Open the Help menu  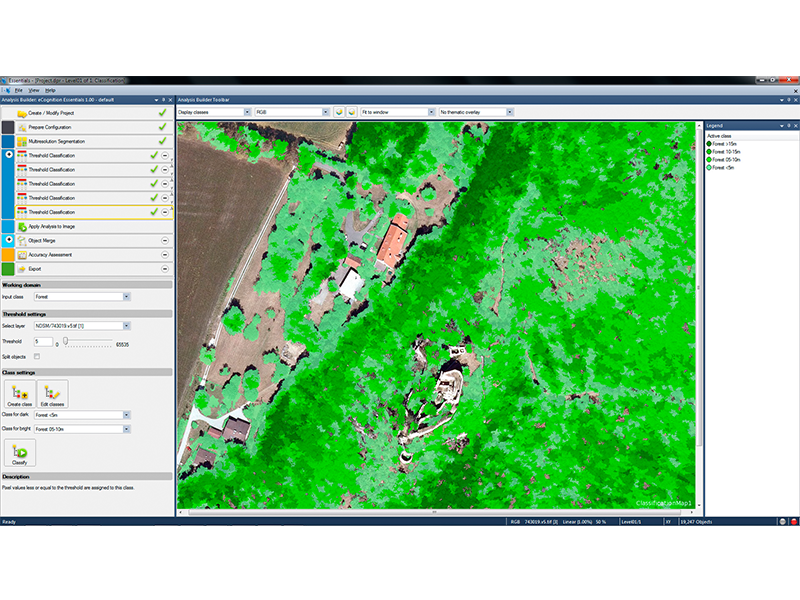coord(50,90)
